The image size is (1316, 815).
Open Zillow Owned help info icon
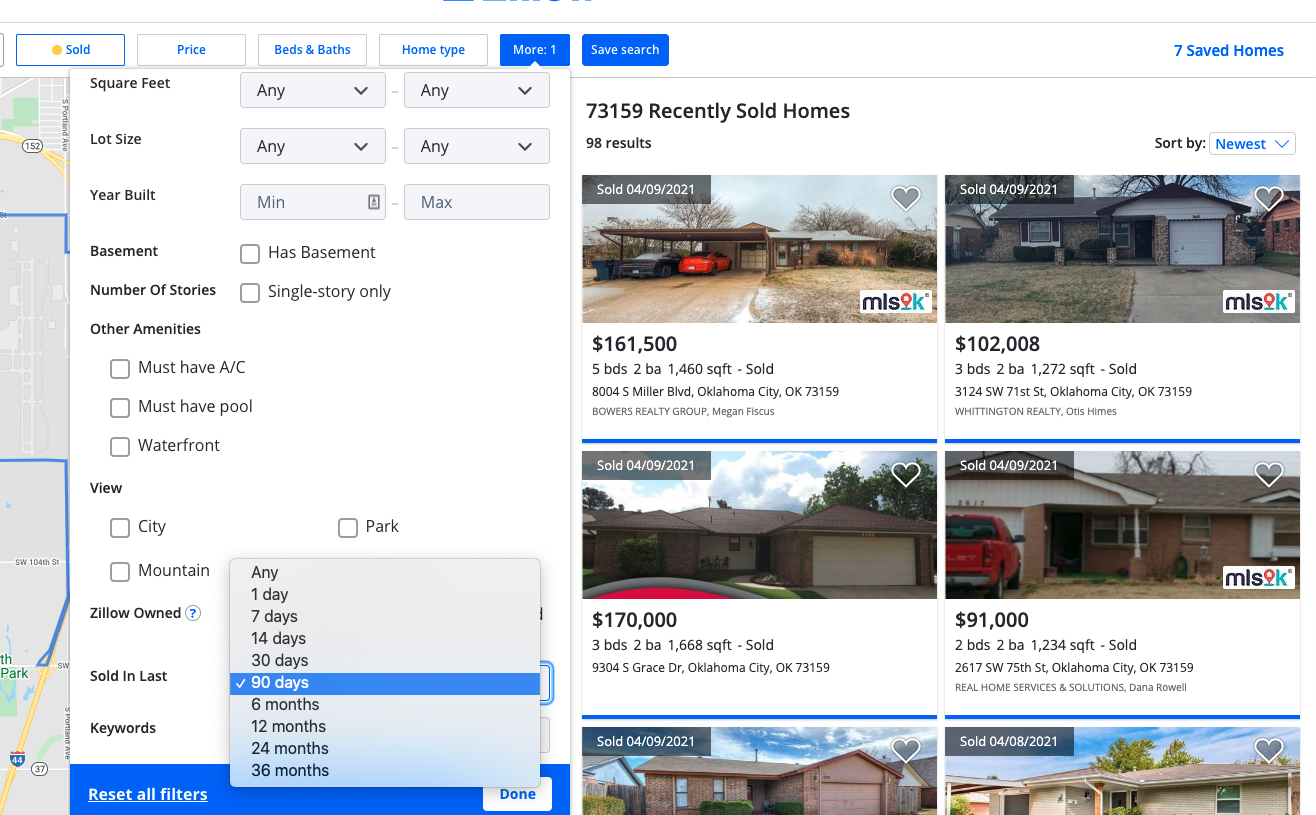coord(193,613)
